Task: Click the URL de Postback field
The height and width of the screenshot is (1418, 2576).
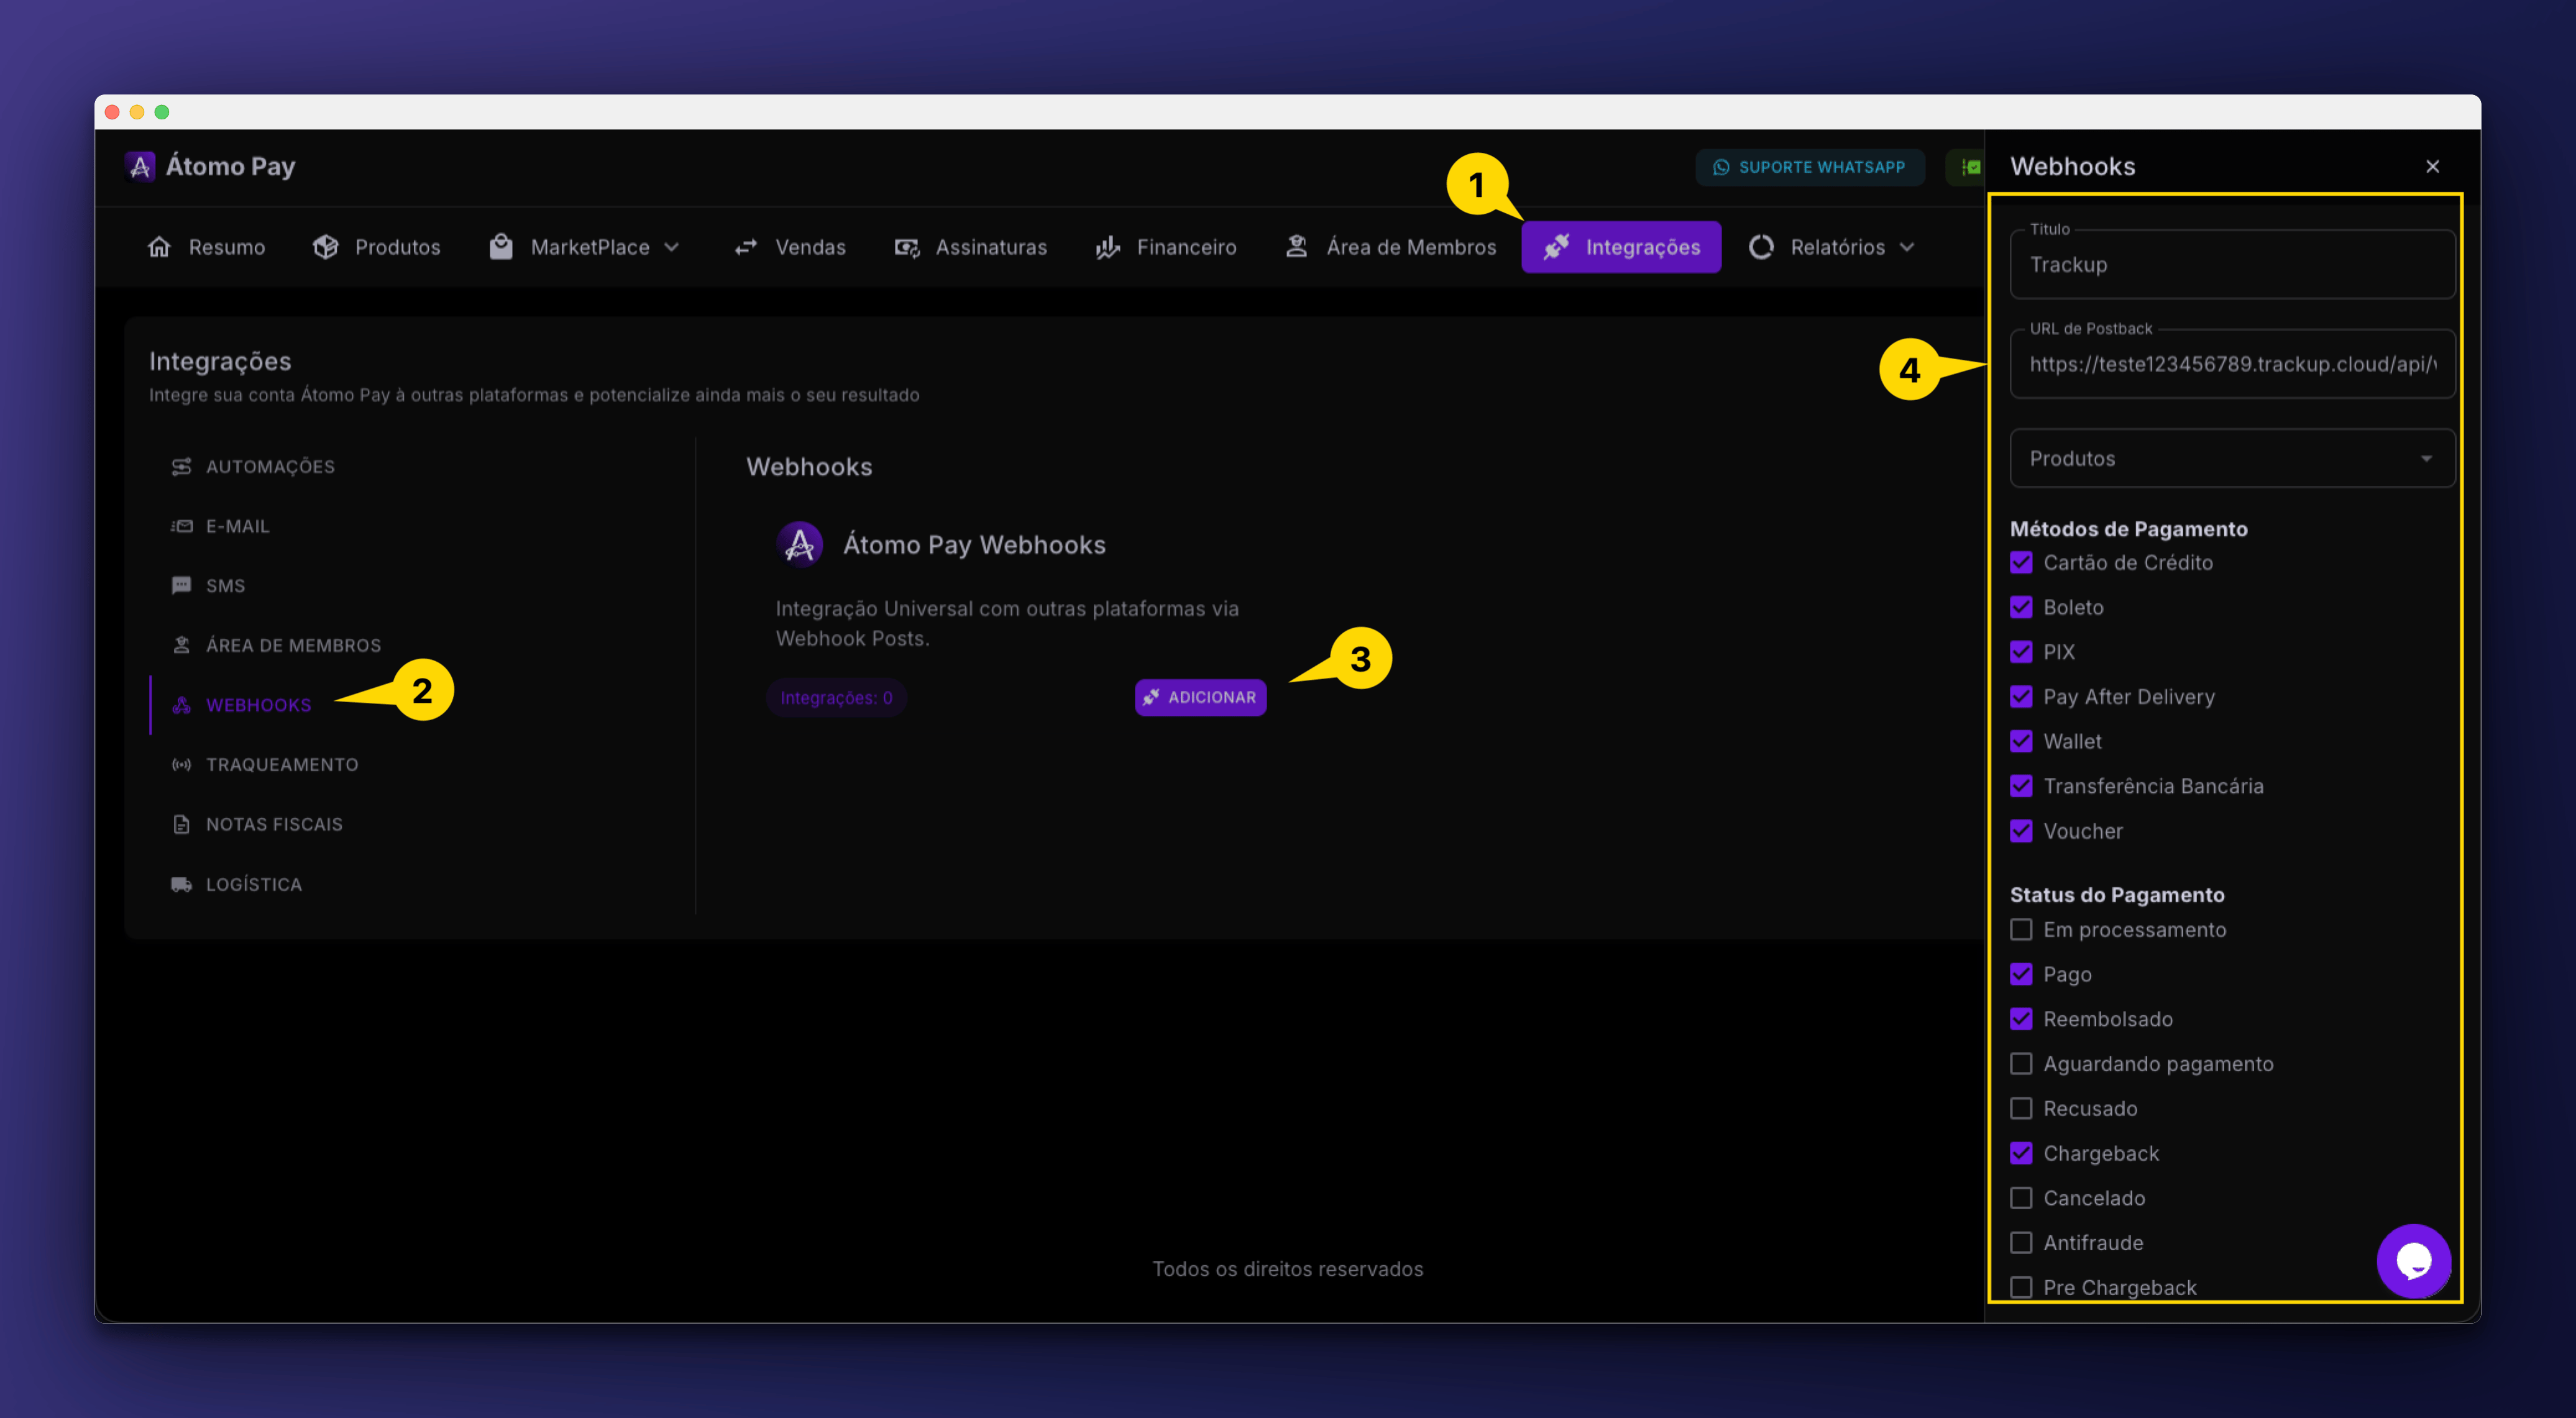Action: point(2232,364)
